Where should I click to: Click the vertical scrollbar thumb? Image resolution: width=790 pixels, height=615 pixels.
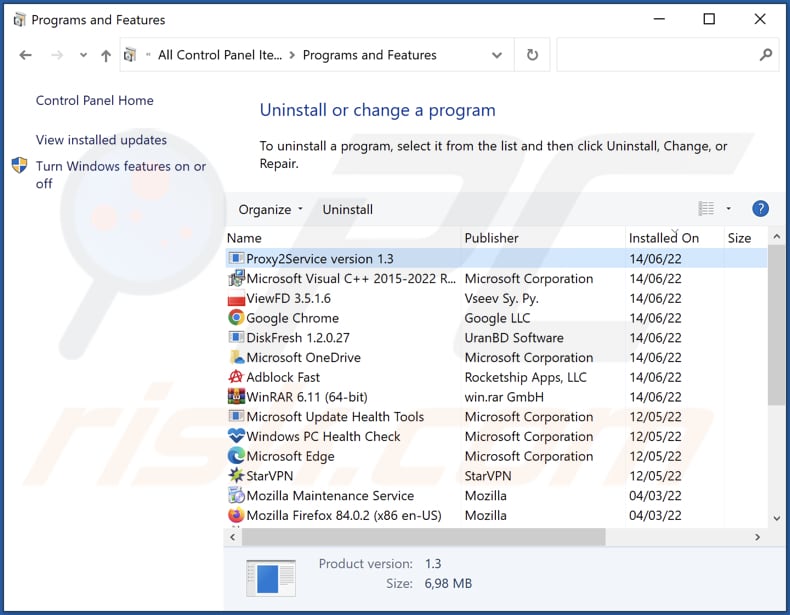(776, 325)
